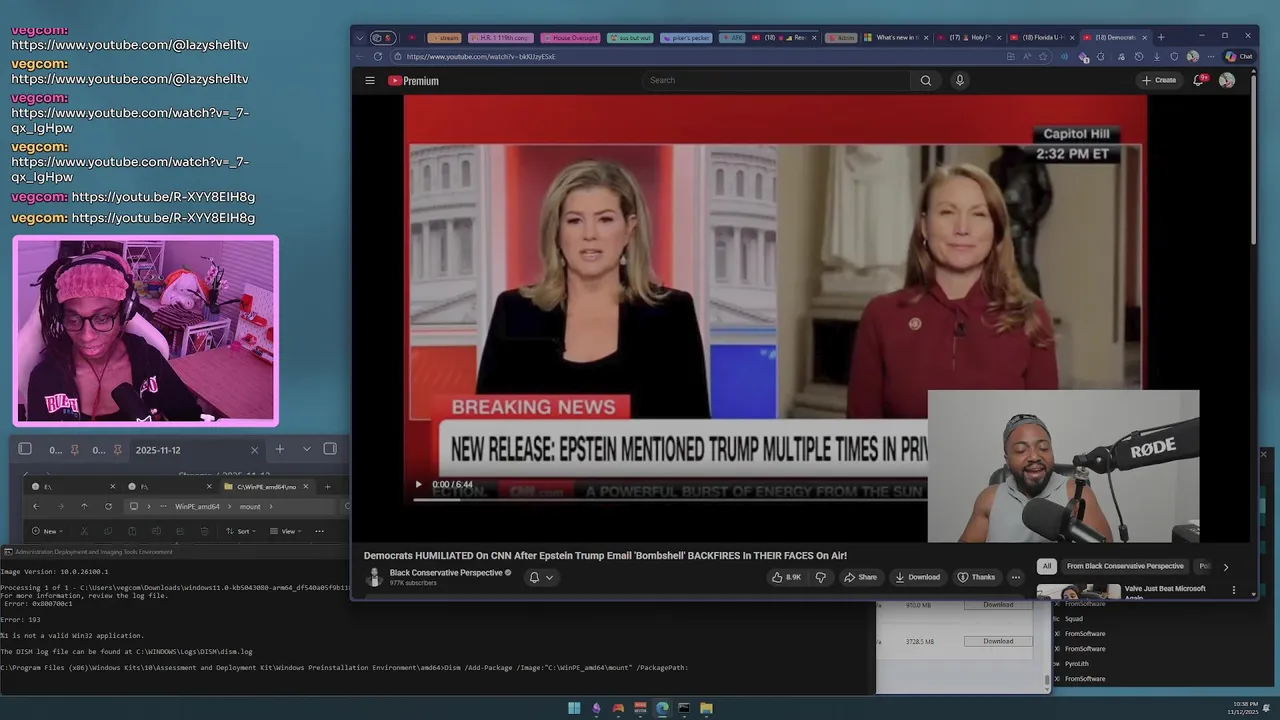Open Black Conservative Perspective channel link
Screen dimensions: 1280x720
446,573
